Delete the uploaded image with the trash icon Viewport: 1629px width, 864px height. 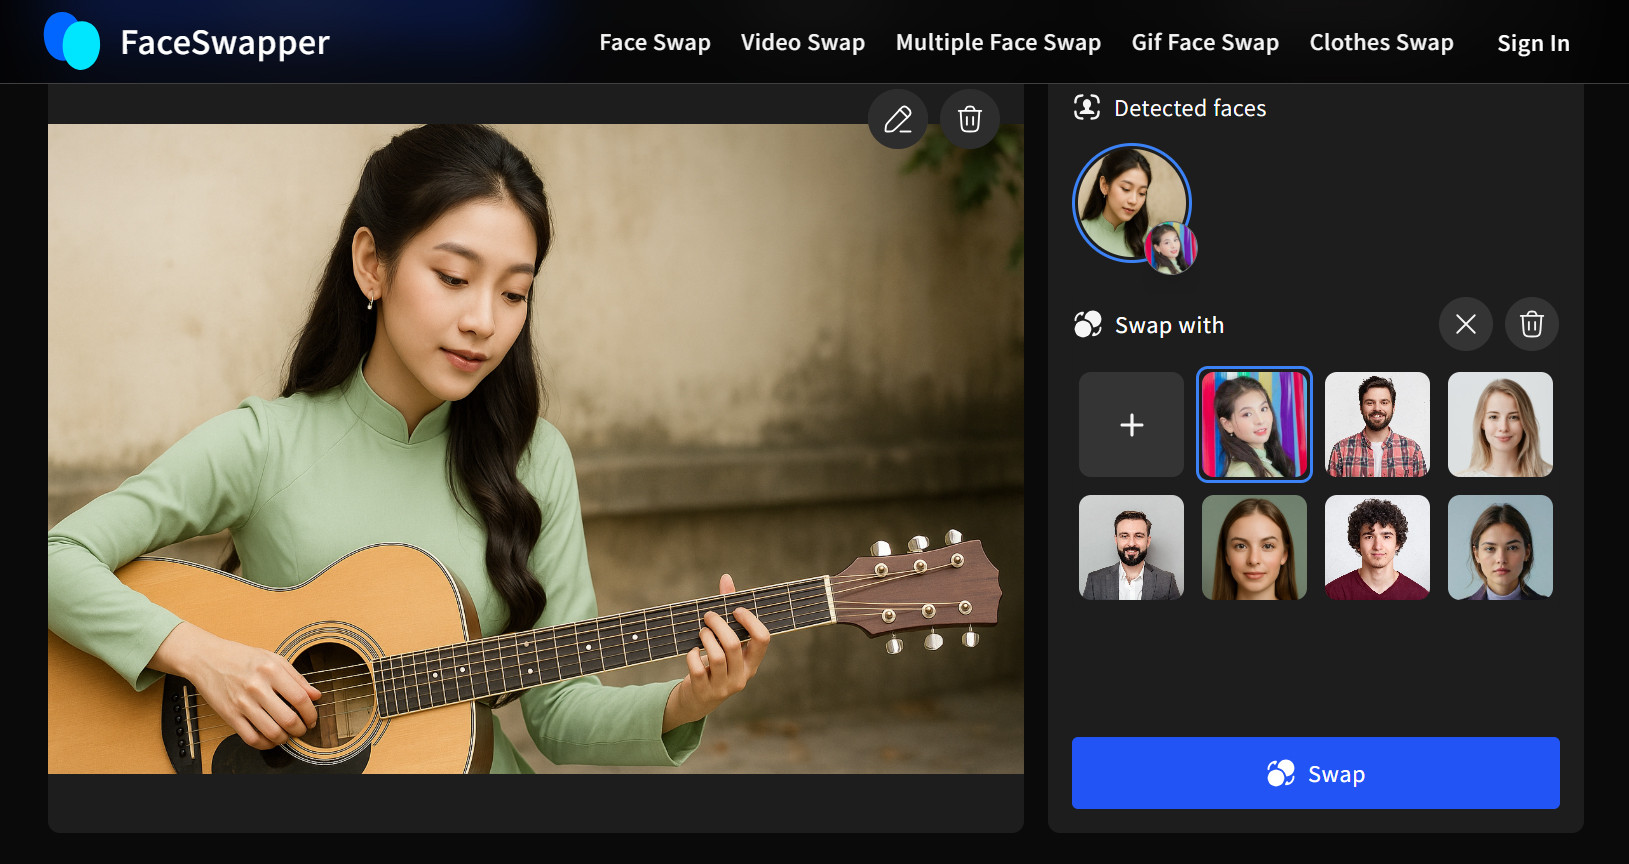[969, 120]
